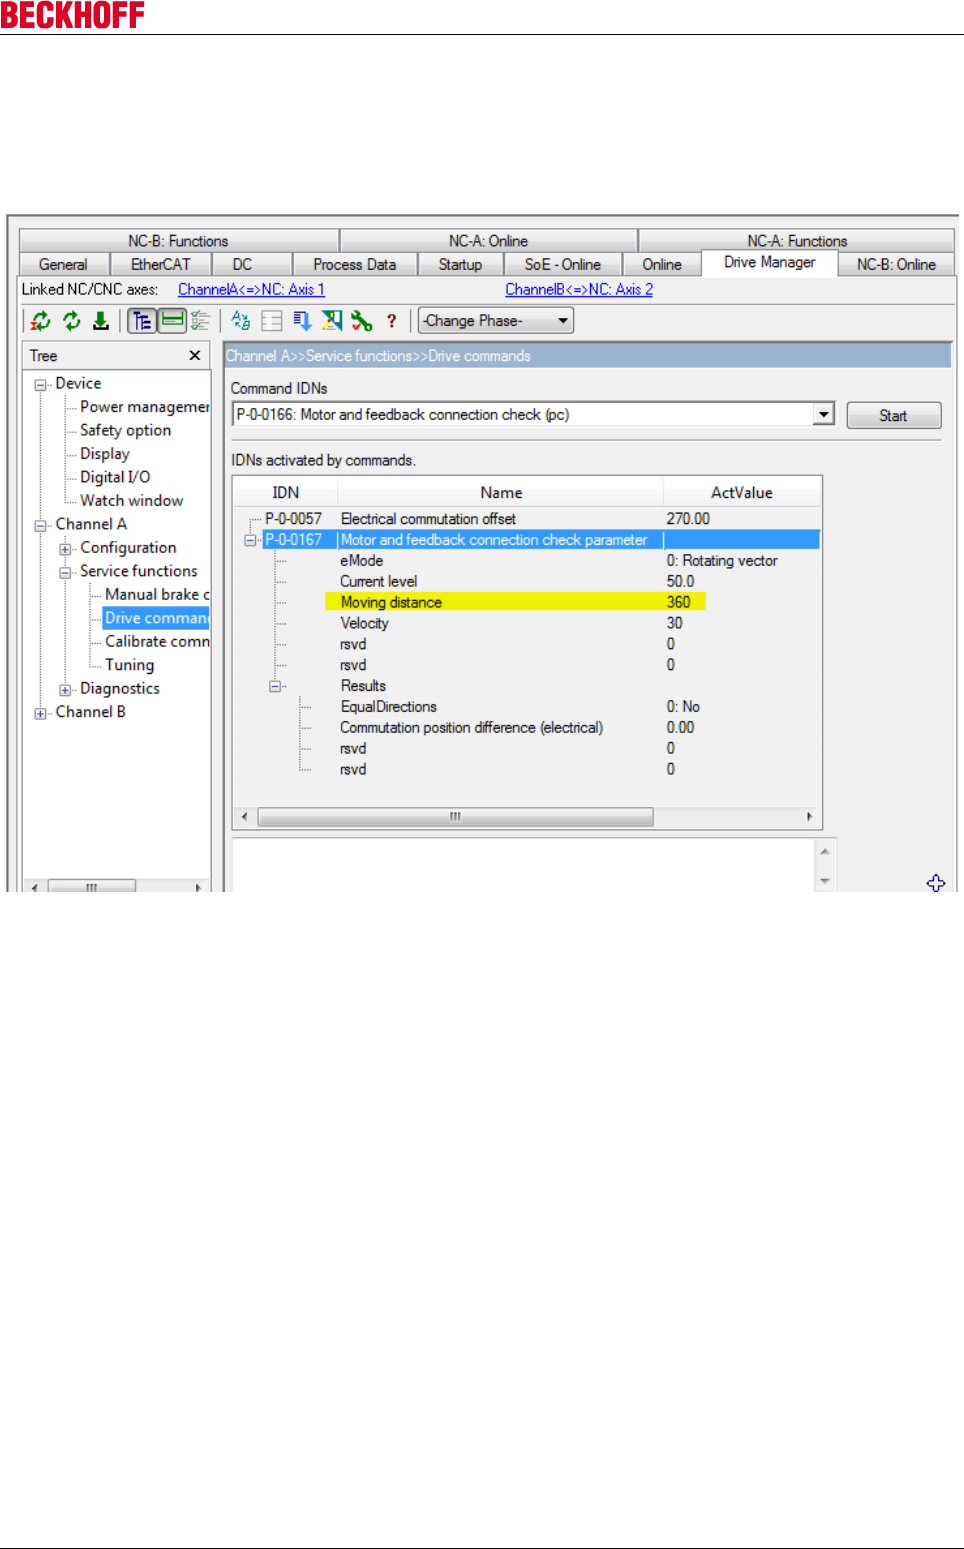Screen dimensions: 964x1549
Task: Click the tree panel horizontal scrollbar thumb
Action: point(91,886)
